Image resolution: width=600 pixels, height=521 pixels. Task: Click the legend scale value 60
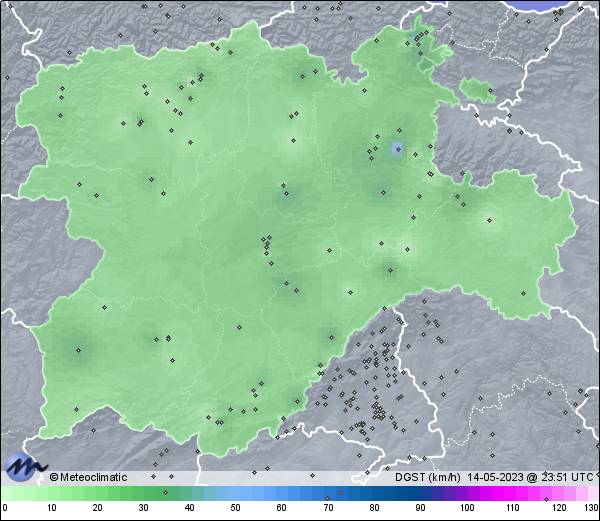pos(282,508)
